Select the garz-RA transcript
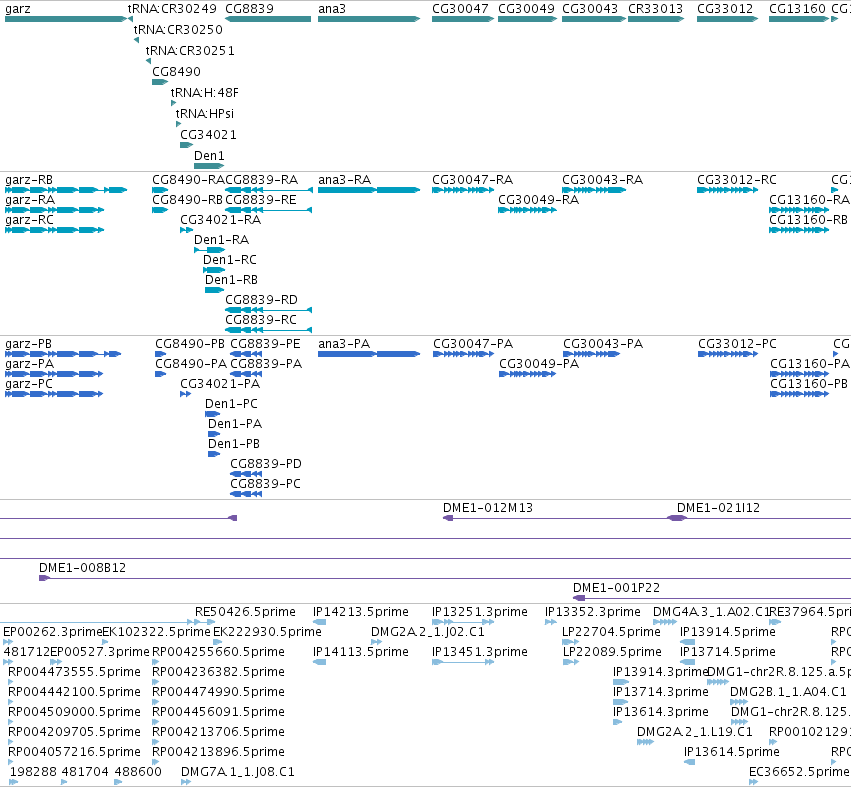 [54, 210]
